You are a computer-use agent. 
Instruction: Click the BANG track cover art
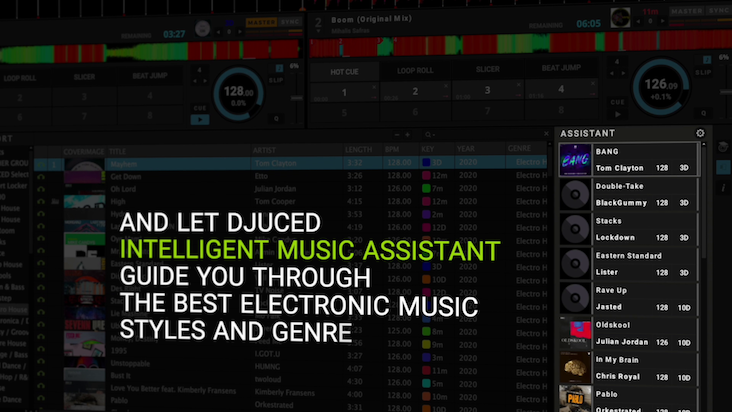pos(575,160)
